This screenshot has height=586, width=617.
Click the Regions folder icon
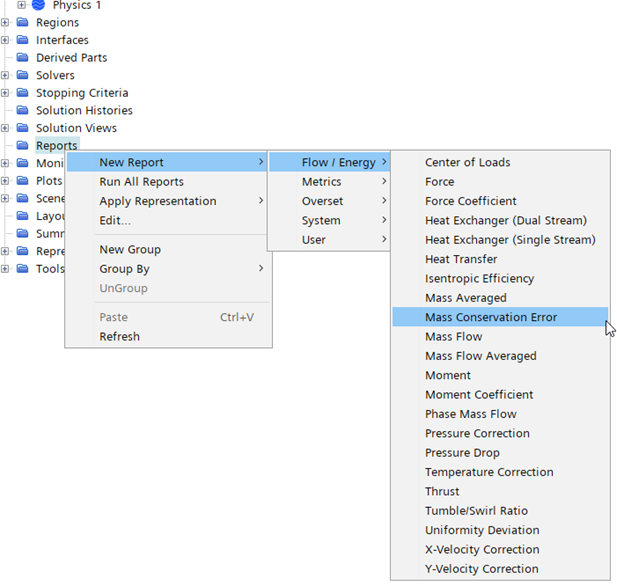coord(22,23)
